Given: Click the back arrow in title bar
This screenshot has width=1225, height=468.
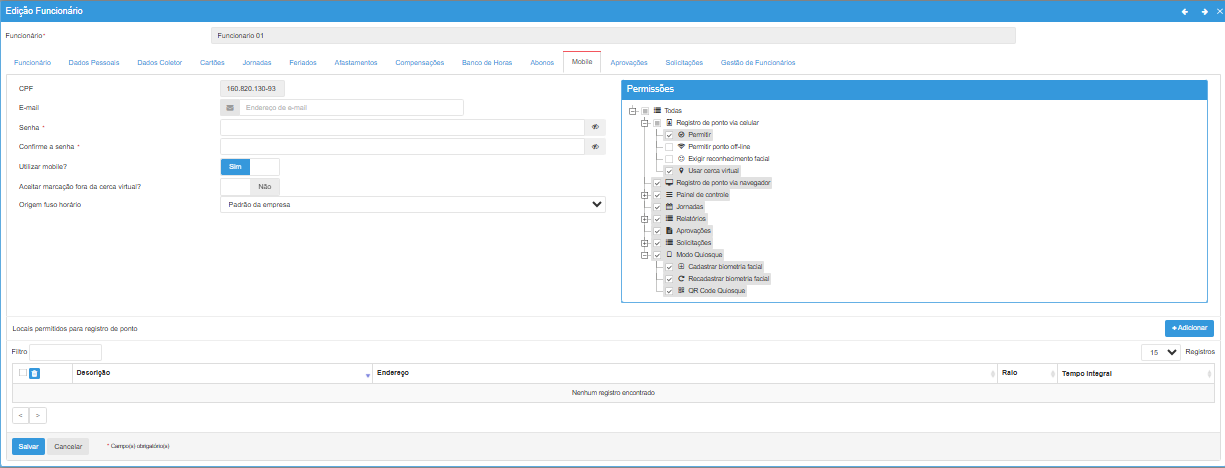Looking at the screenshot, I should 1185,11.
